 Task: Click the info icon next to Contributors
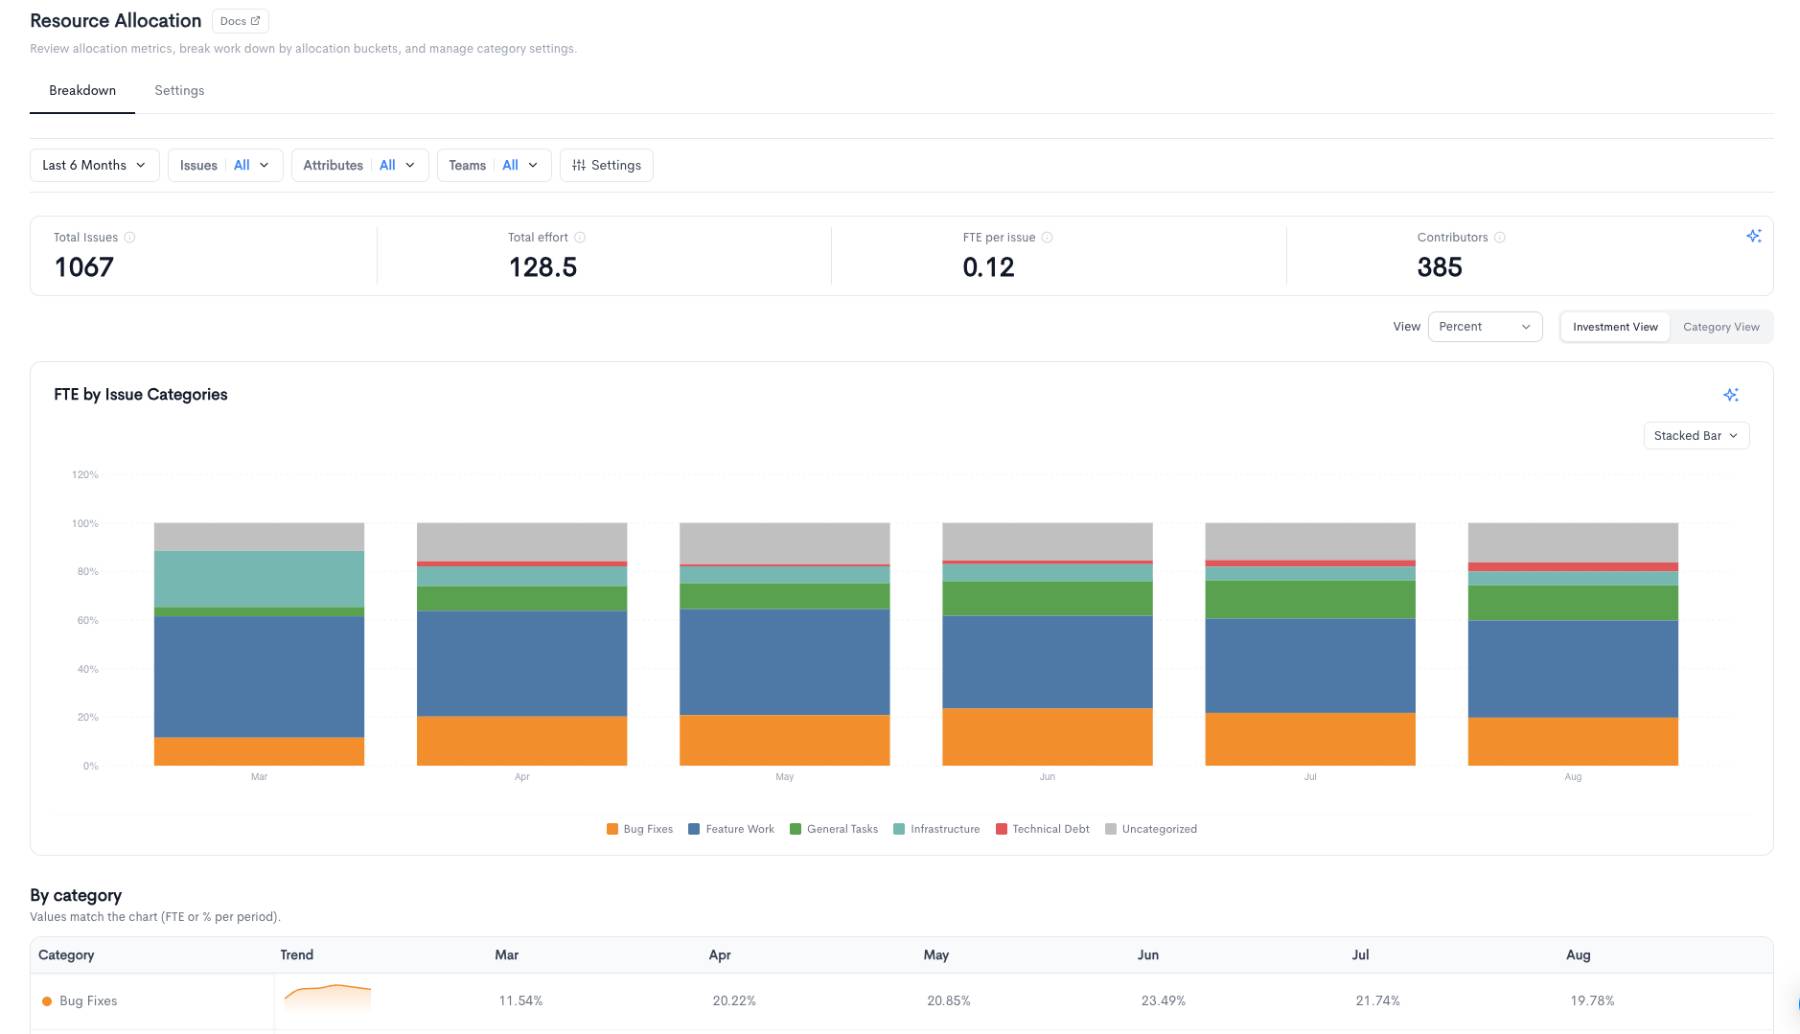coord(1499,237)
